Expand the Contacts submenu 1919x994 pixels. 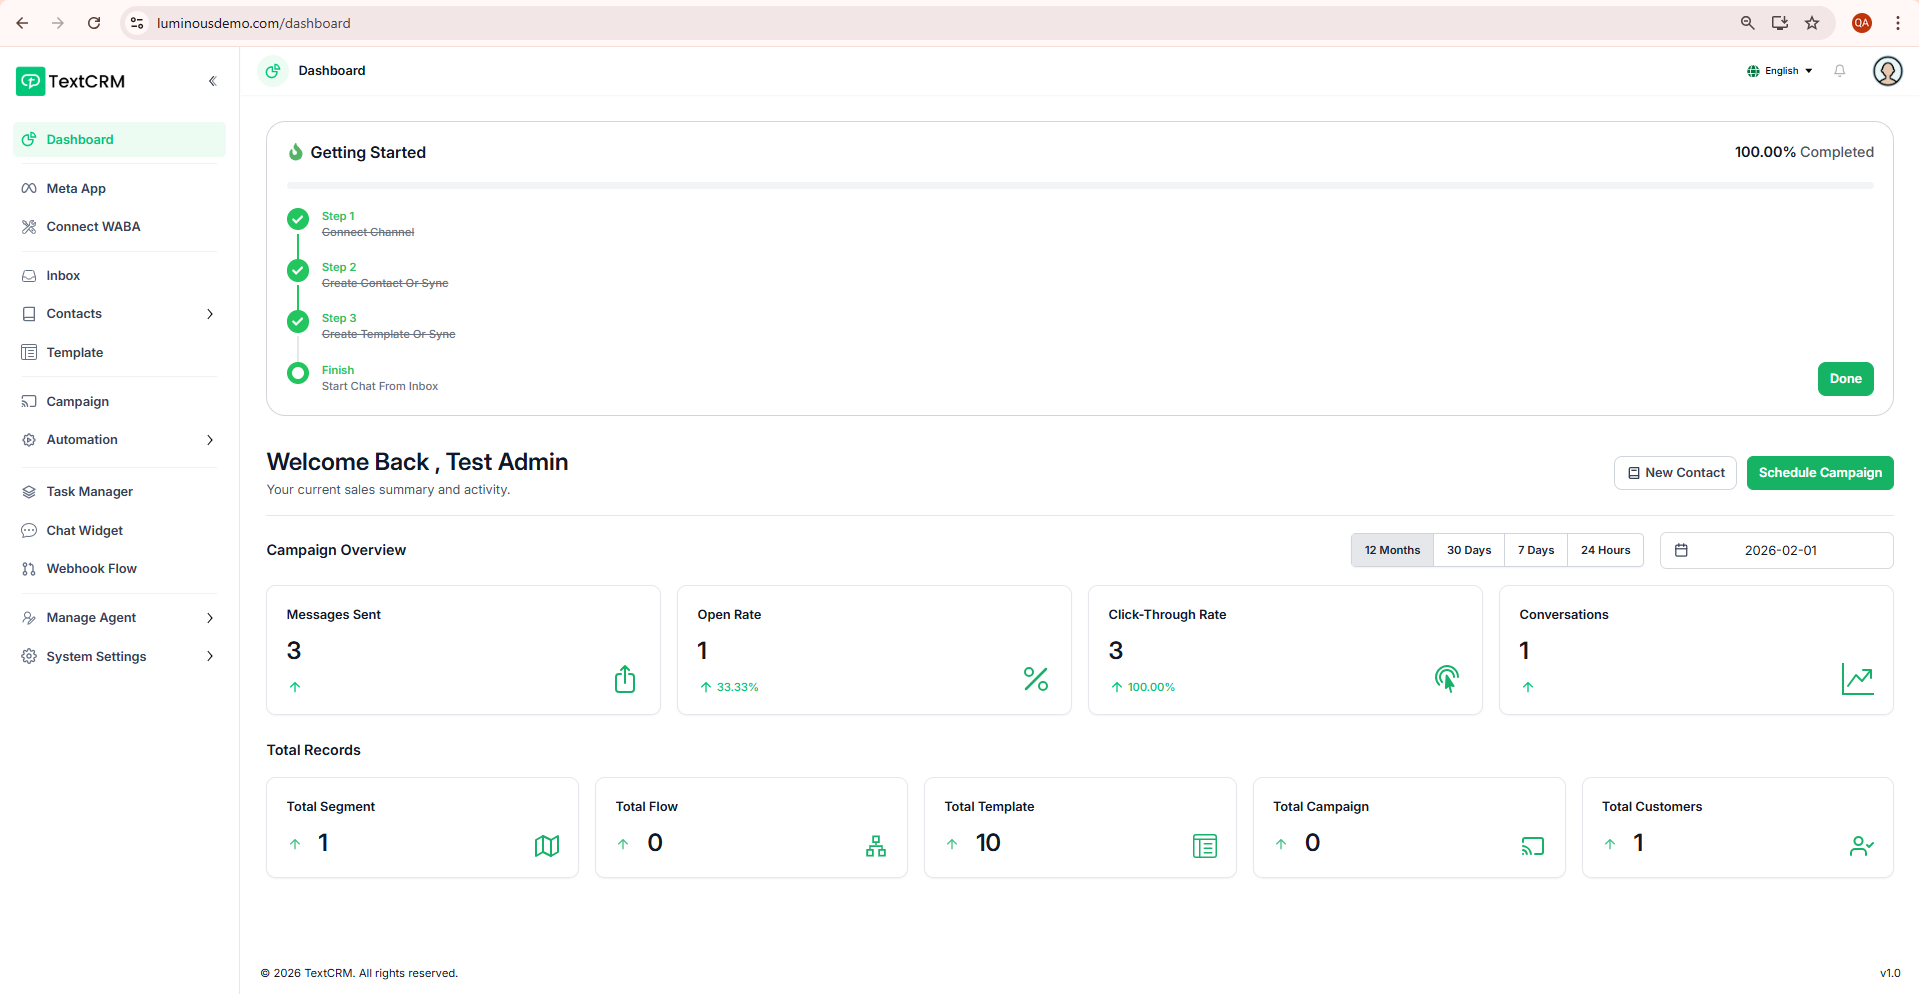pyautogui.click(x=210, y=314)
